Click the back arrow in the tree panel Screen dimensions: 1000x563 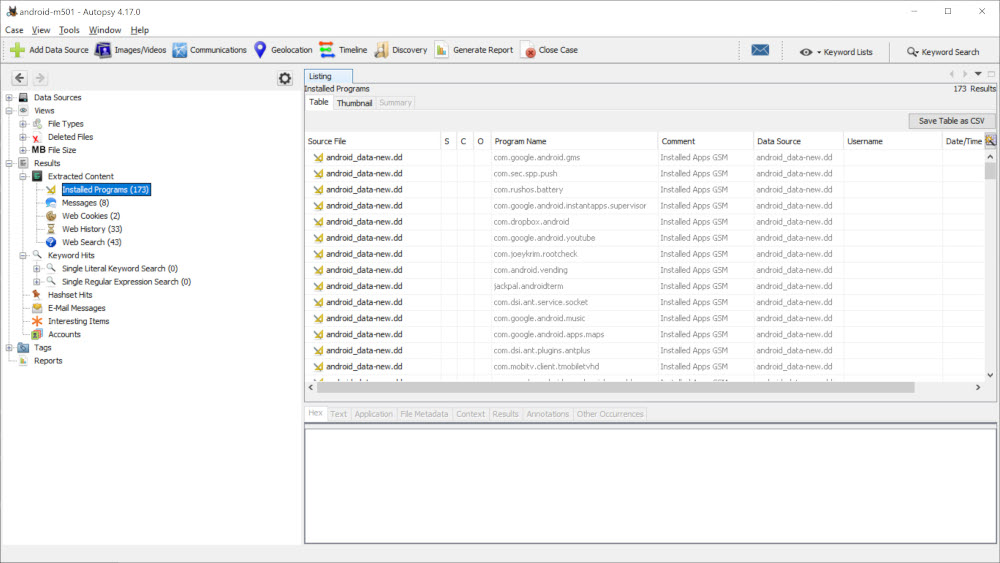[x=19, y=78]
